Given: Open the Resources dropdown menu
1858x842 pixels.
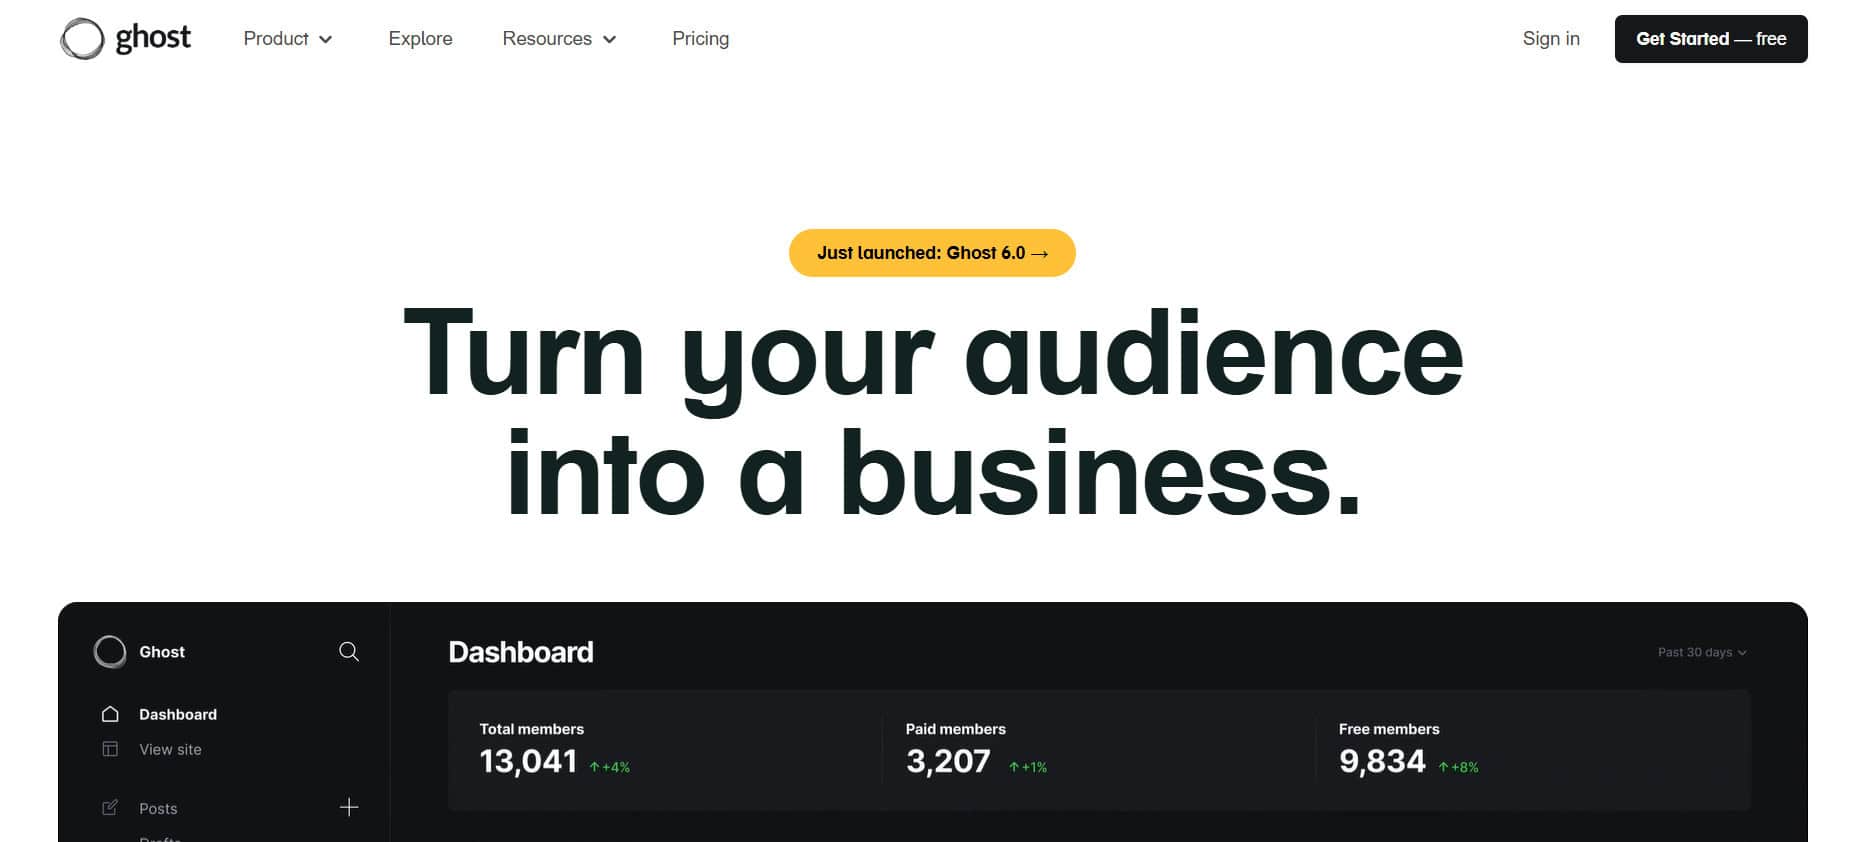Looking at the screenshot, I should (559, 39).
